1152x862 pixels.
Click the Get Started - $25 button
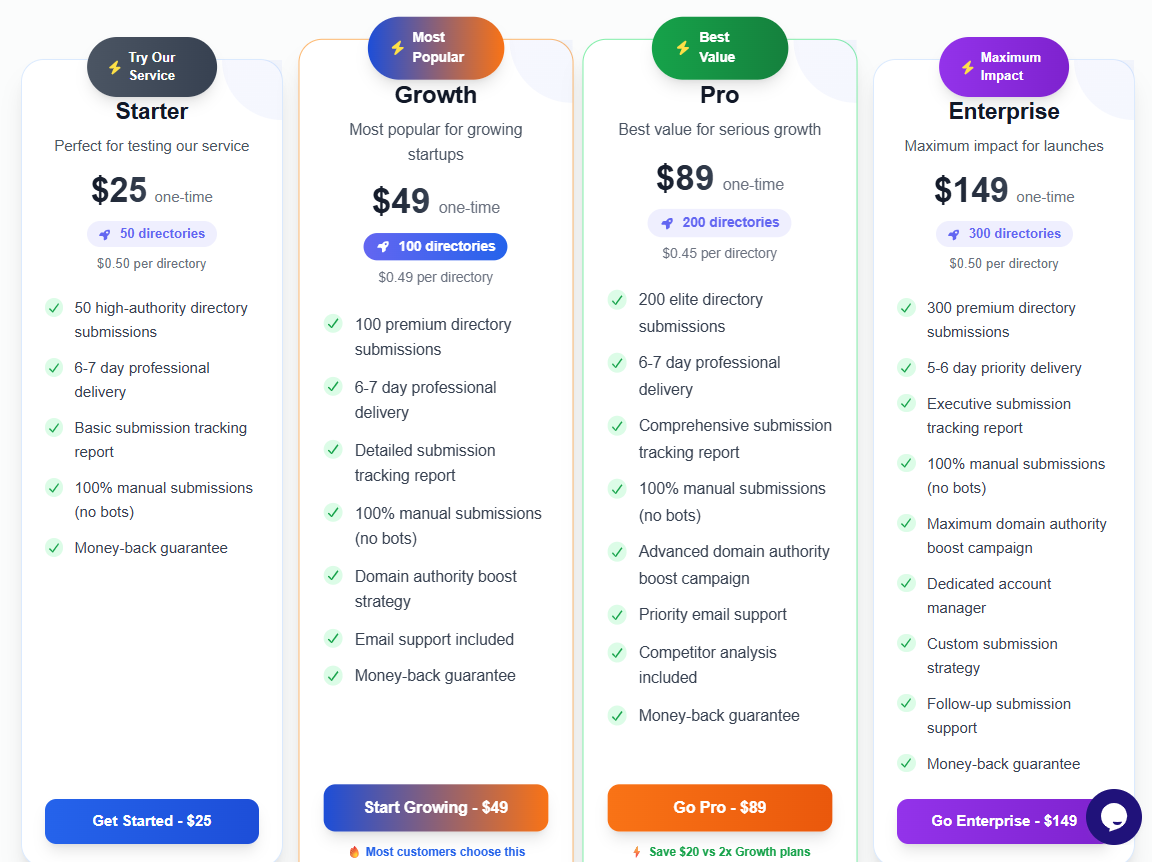(152, 821)
